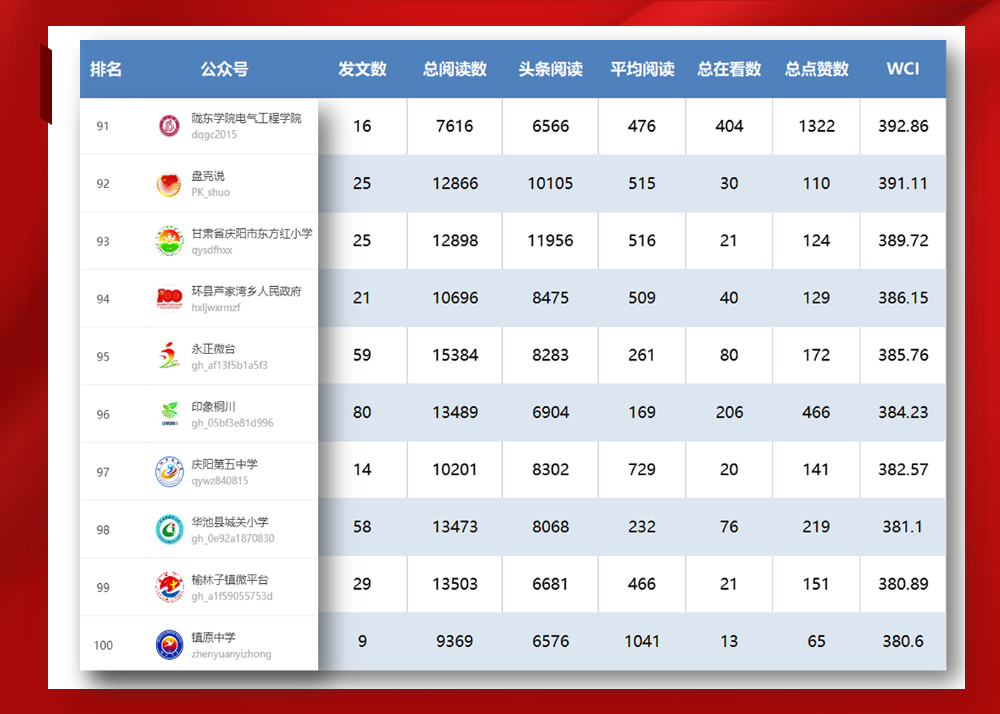Click the WCI column header

[x=903, y=69]
